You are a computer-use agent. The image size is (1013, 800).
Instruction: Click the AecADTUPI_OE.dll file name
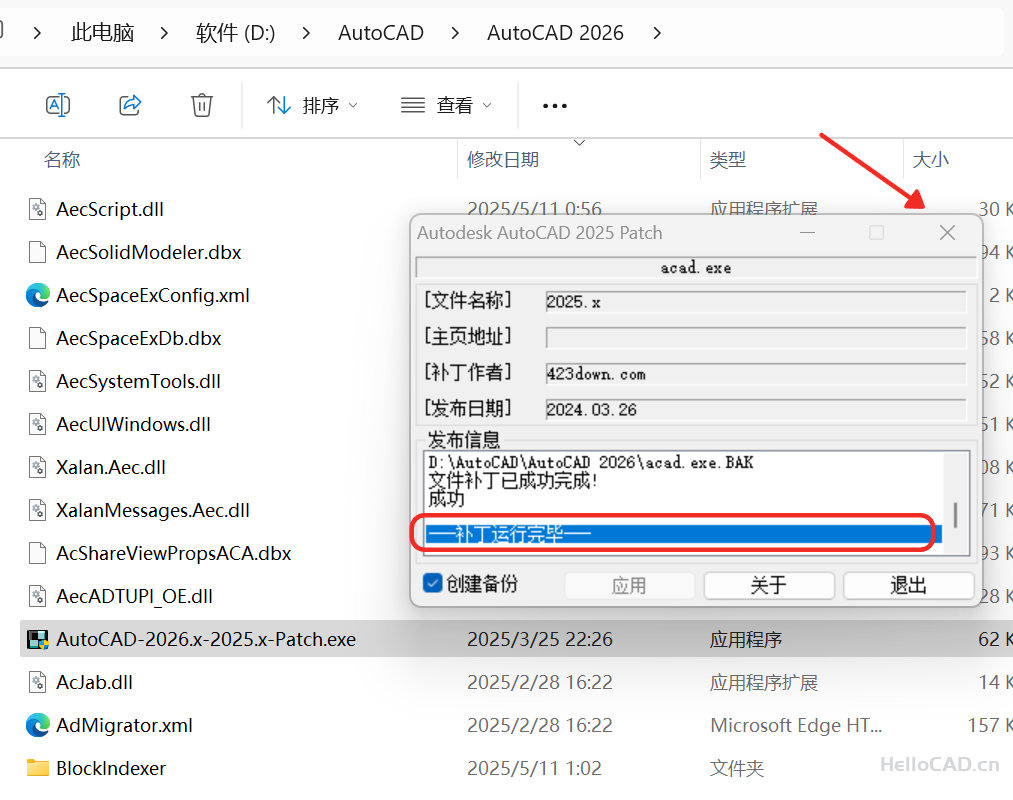pos(134,596)
